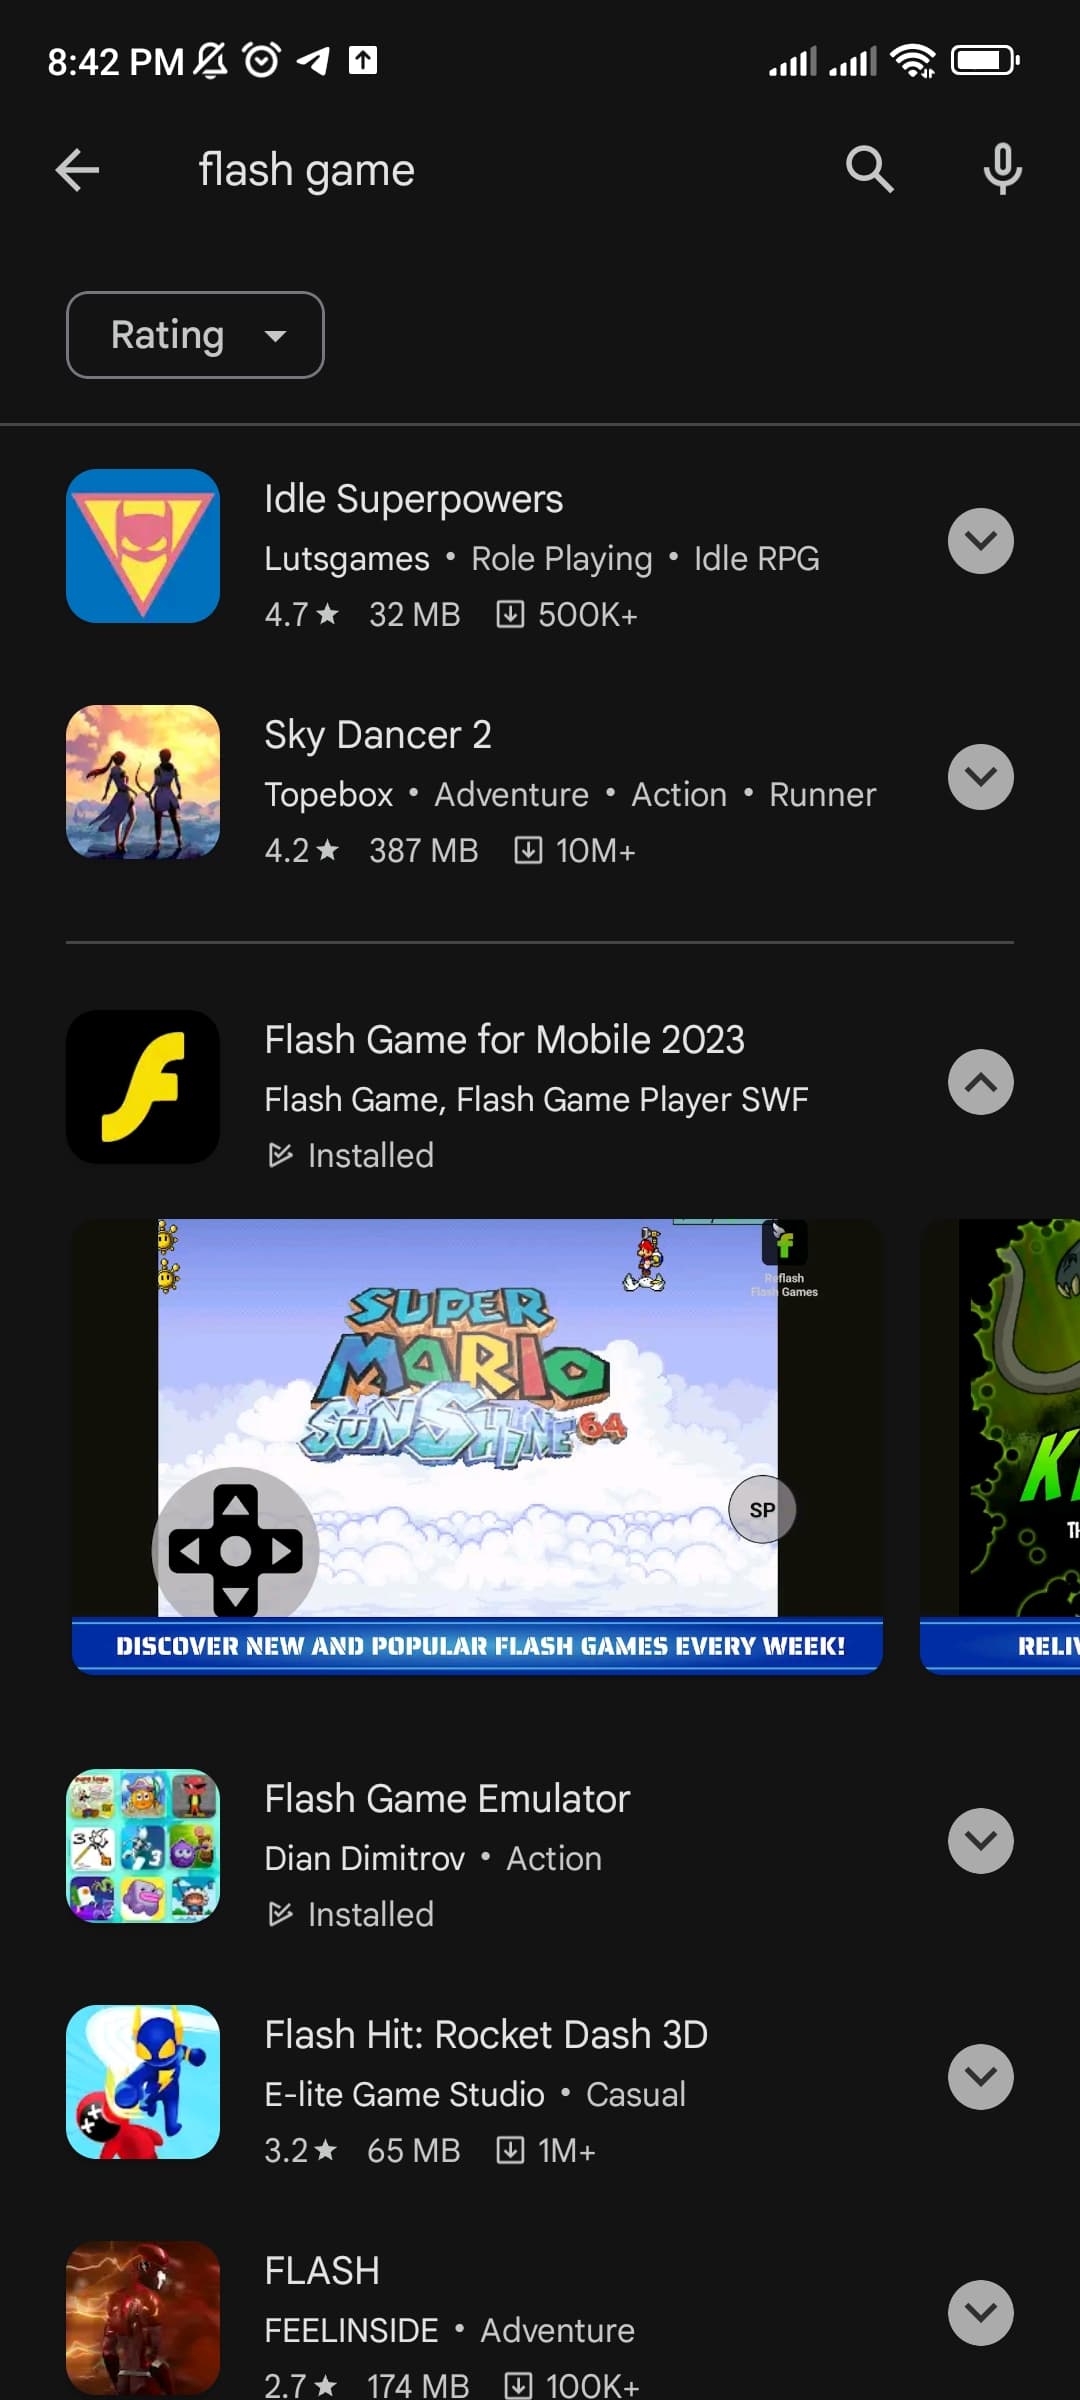The width and height of the screenshot is (1080, 2400).
Task: Select Flash Game for Mobile 2023 title
Action: point(504,1040)
